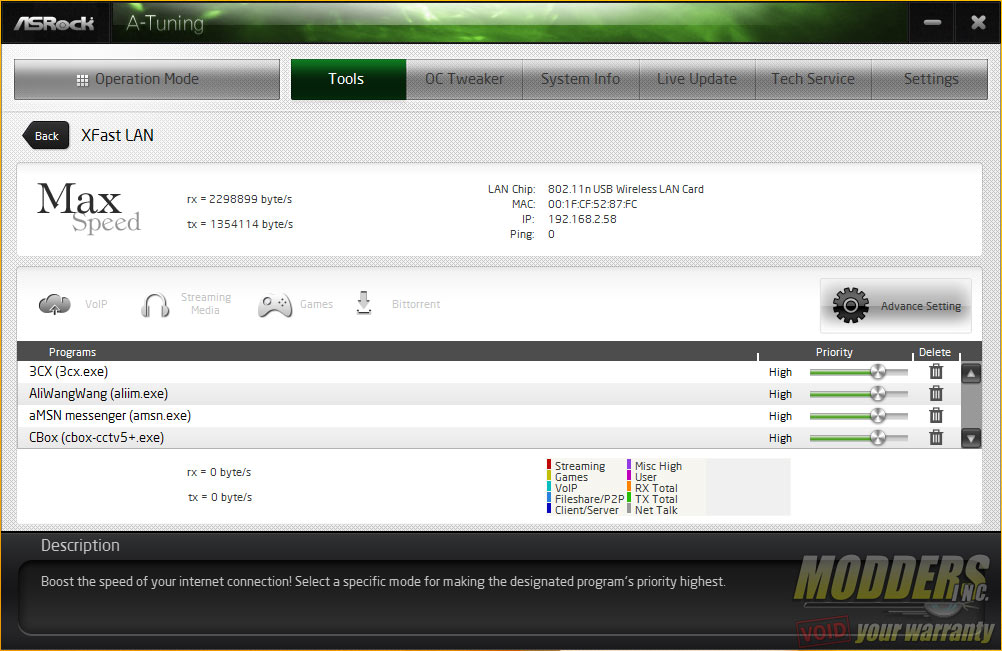Click the ASRock logo
This screenshot has height=651, width=1002.
click(x=54, y=24)
